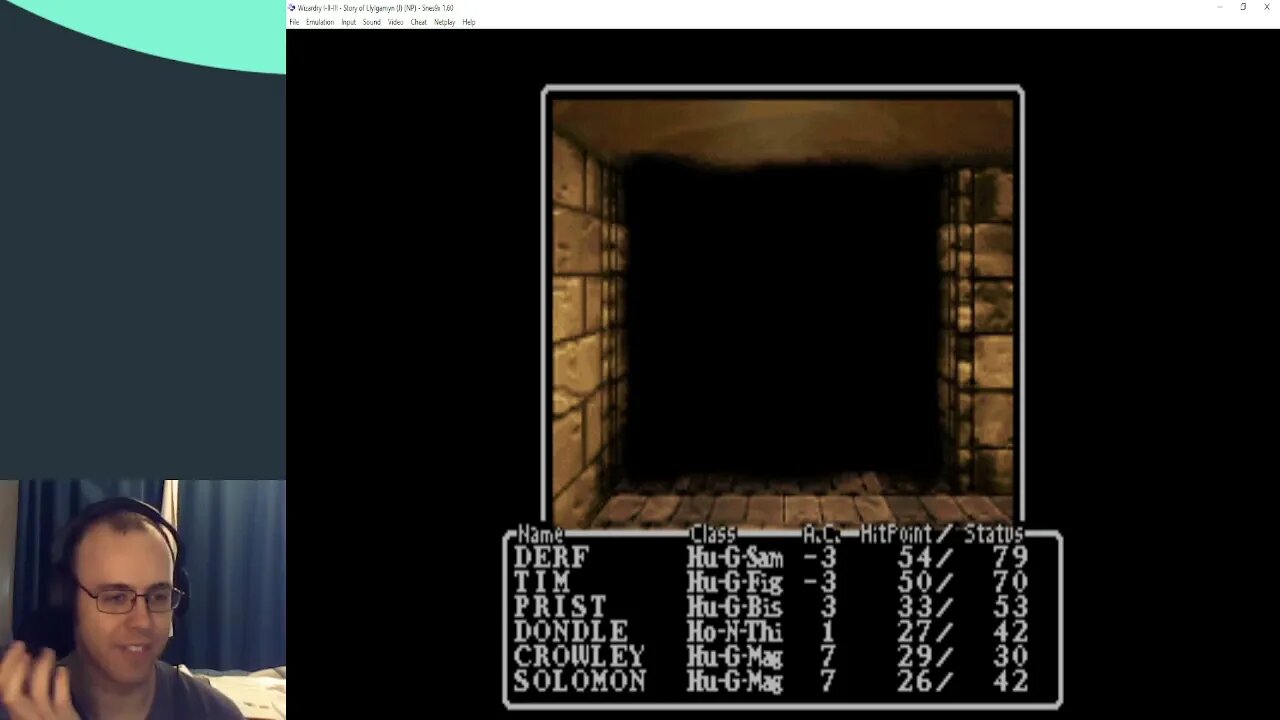The width and height of the screenshot is (1280, 720).
Task: Click DERF's max HP value 79
Action: coord(1010,557)
